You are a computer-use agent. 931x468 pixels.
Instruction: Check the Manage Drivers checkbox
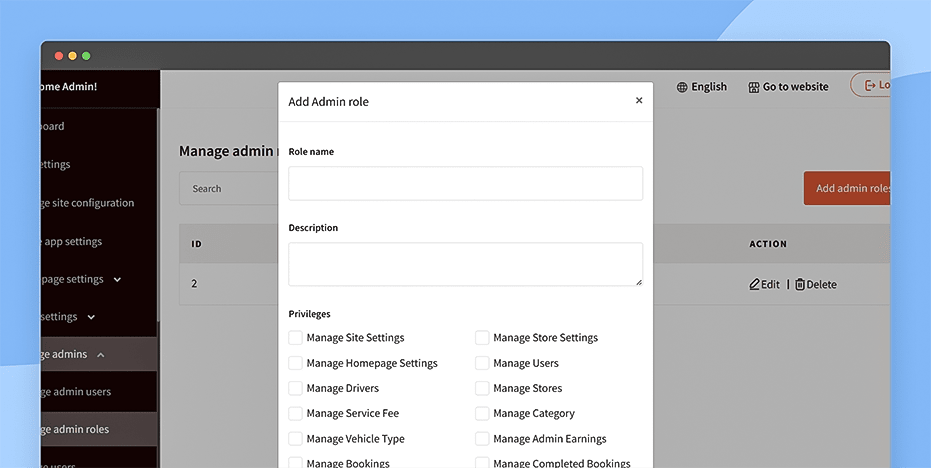(x=296, y=388)
